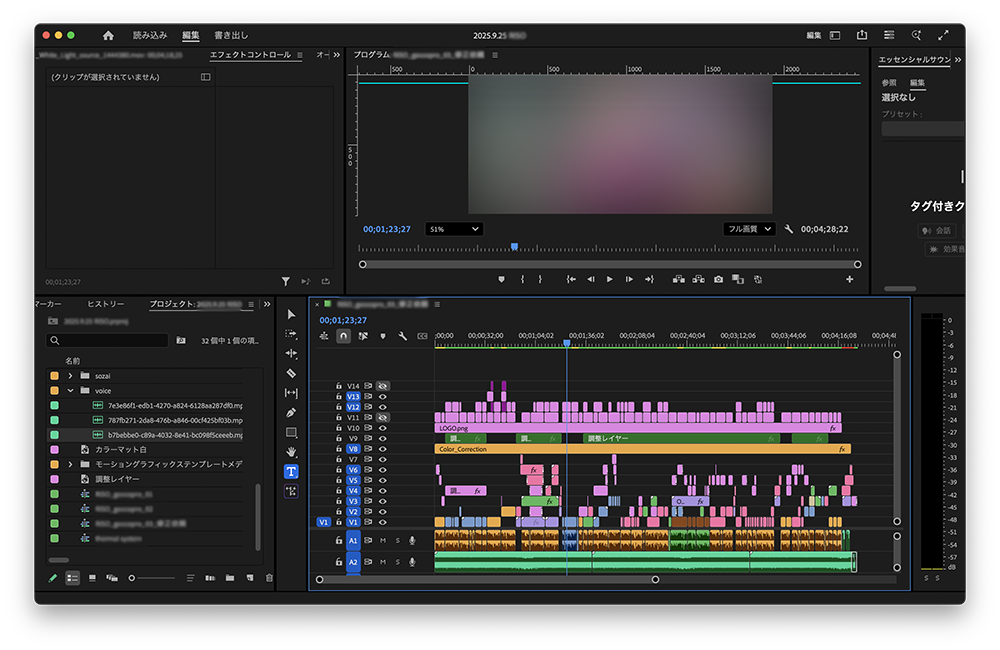The height and width of the screenshot is (650, 1000).
Task: Show hidden track V14 with eye toggle
Action: pos(383,386)
